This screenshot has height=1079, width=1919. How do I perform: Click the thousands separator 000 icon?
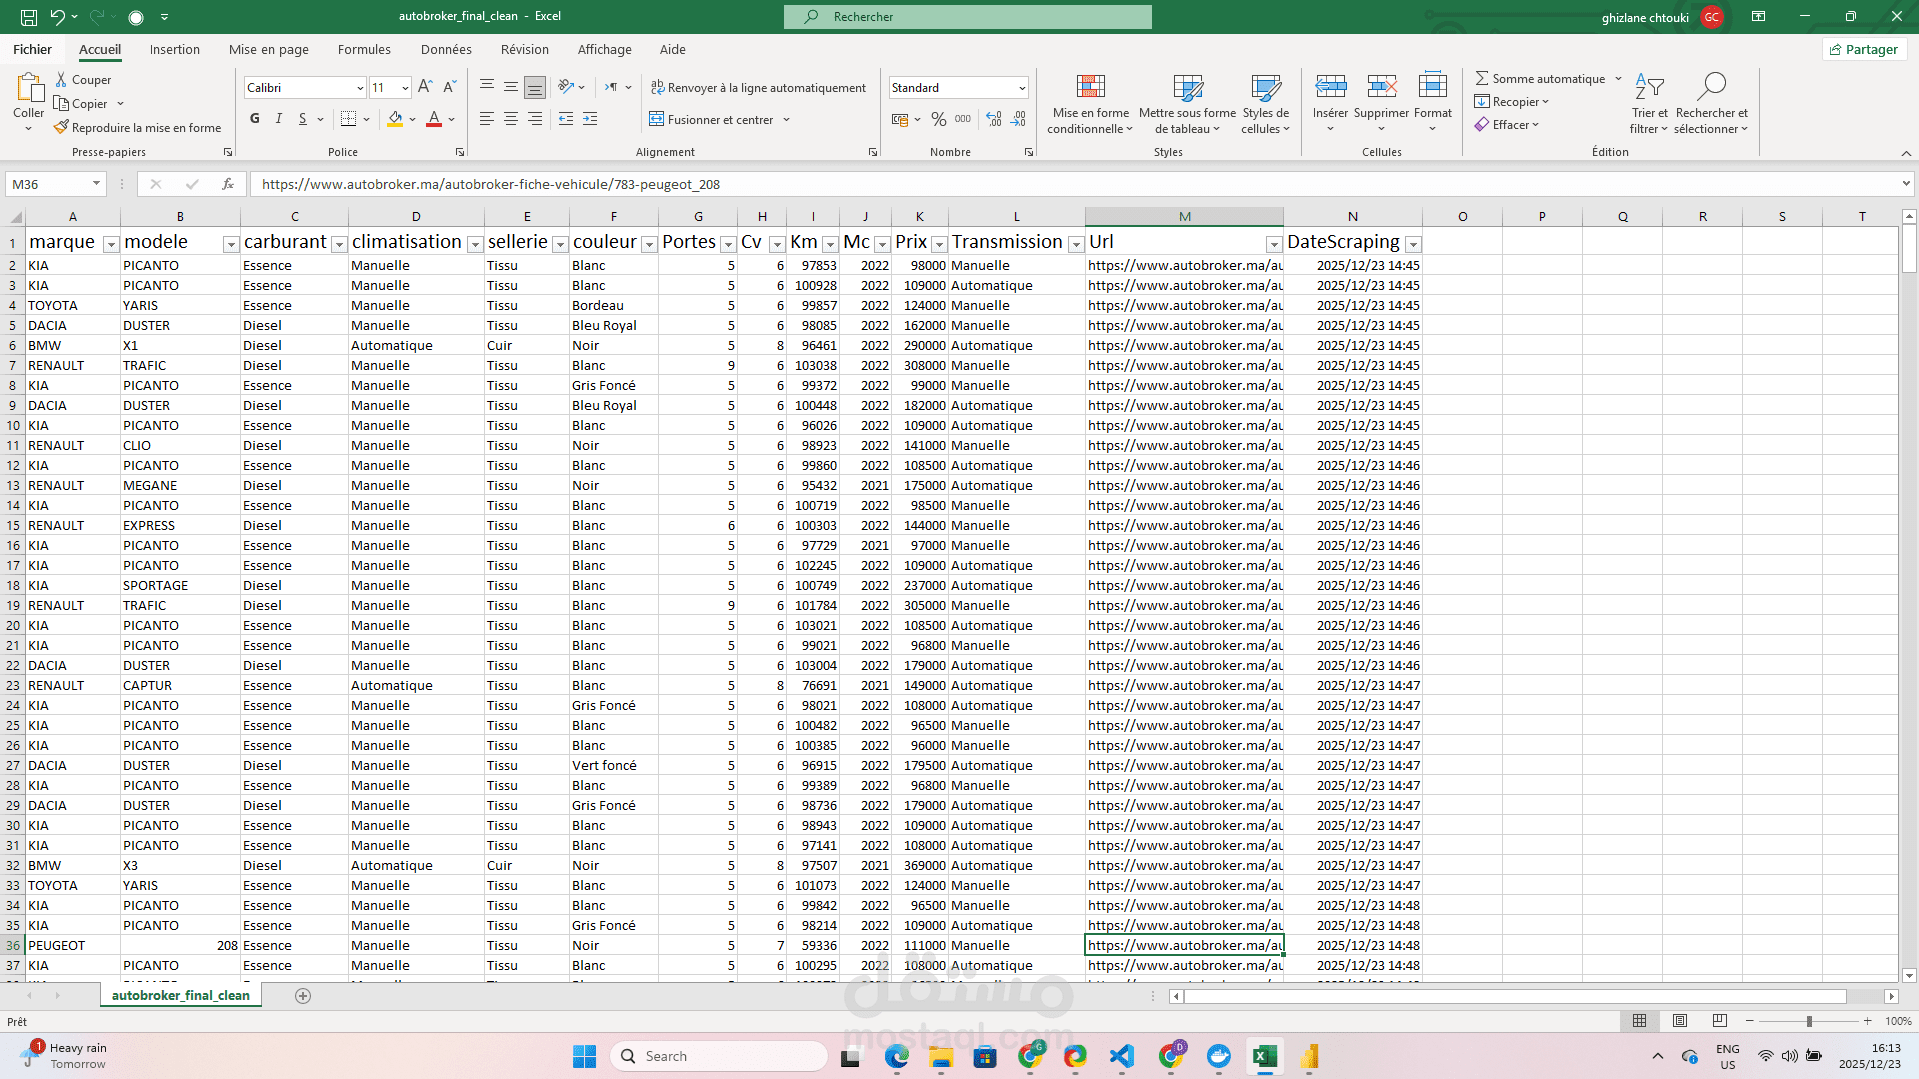pyautogui.click(x=963, y=119)
